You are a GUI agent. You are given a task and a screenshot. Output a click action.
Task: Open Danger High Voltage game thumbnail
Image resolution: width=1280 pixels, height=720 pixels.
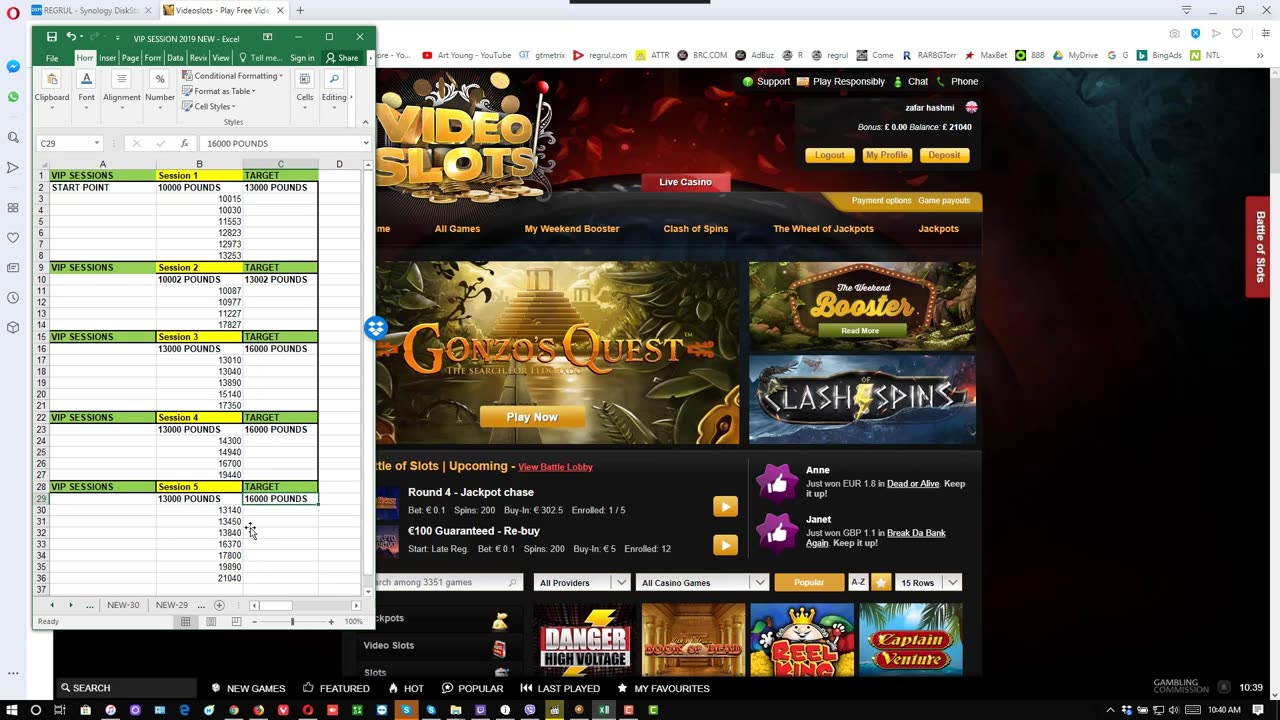pos(585,639)
